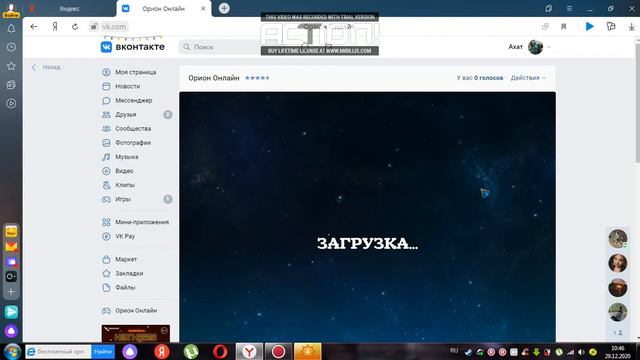Open history clock icon in left panel
Image resolution: width=640 pixels, height=360 pixels.
coord(11,47)
